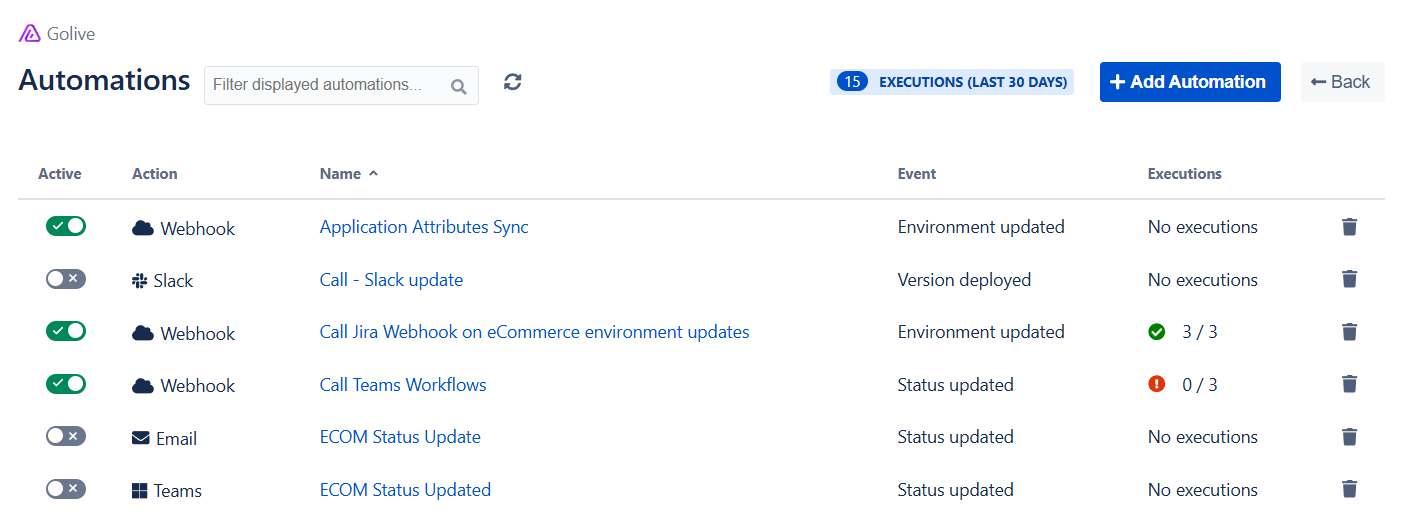Open Application Attributes Sync automation
The height and width of the screenshot is (517, 1402).
tap(424, 227)
